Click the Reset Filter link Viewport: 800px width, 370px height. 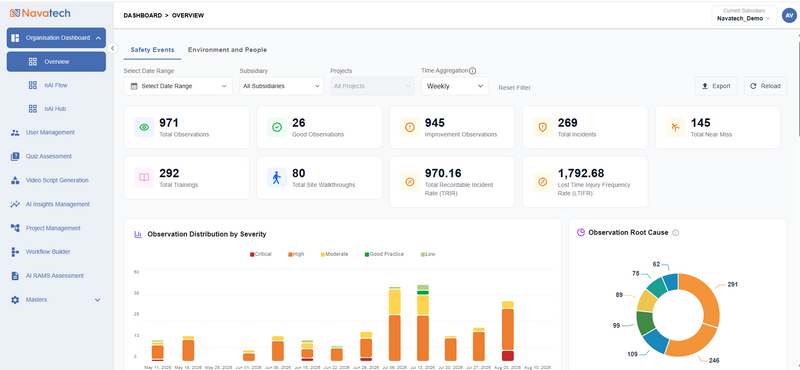(514, 88)
